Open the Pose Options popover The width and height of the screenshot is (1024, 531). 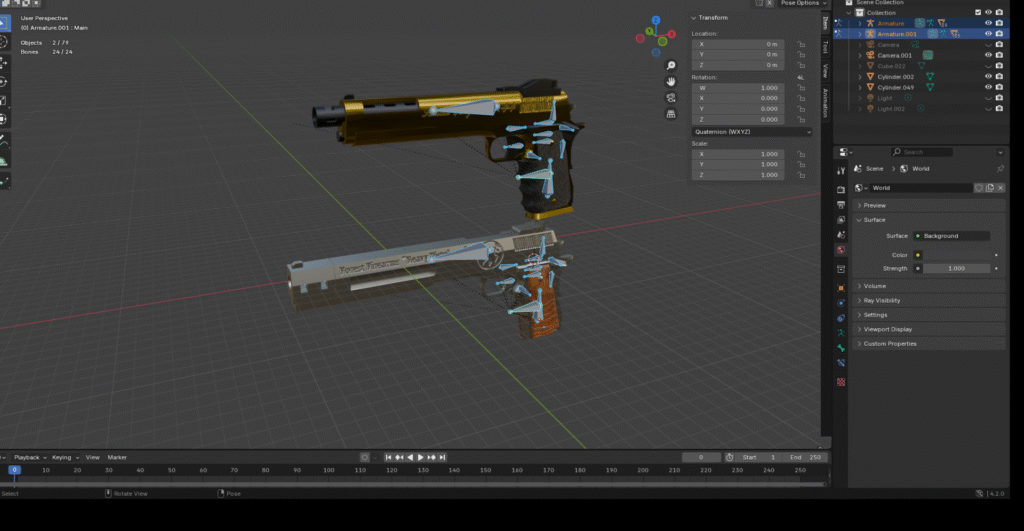click(803, 3)
